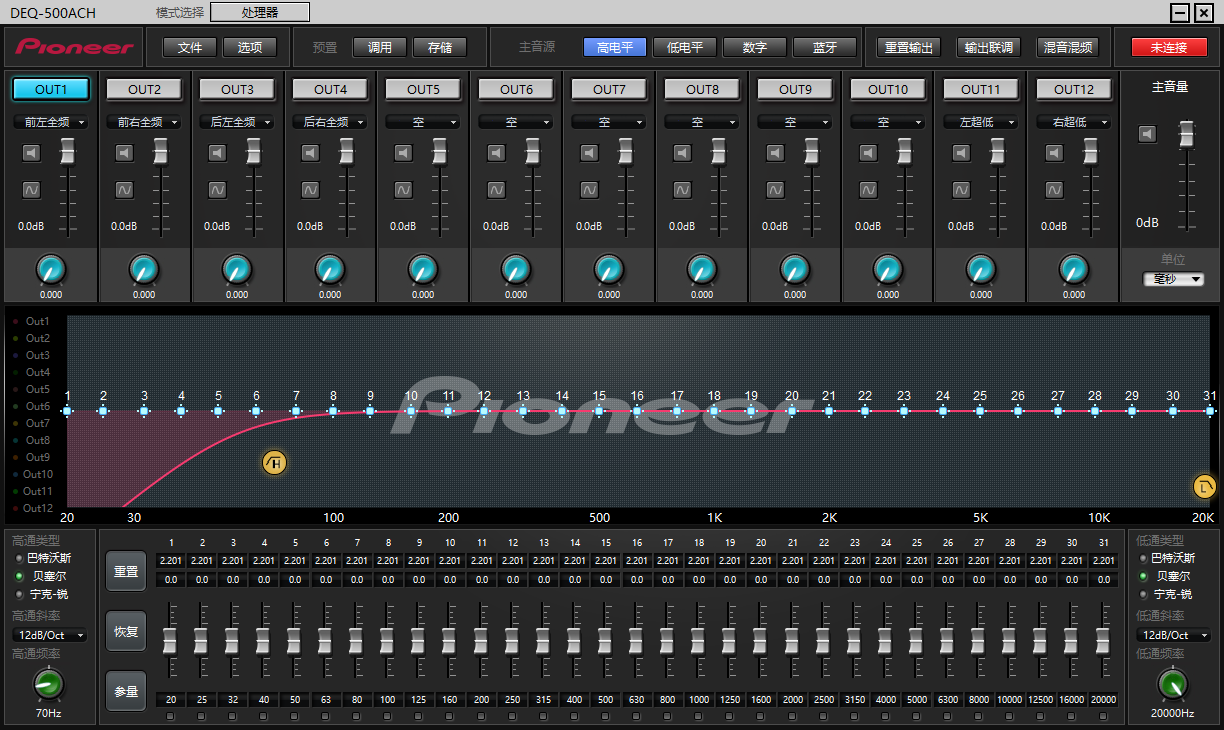Image resolution: width=1224 pixels, height=730 pixels.
Task: Select the OUT2 channel button
Action: pos(144,89)
